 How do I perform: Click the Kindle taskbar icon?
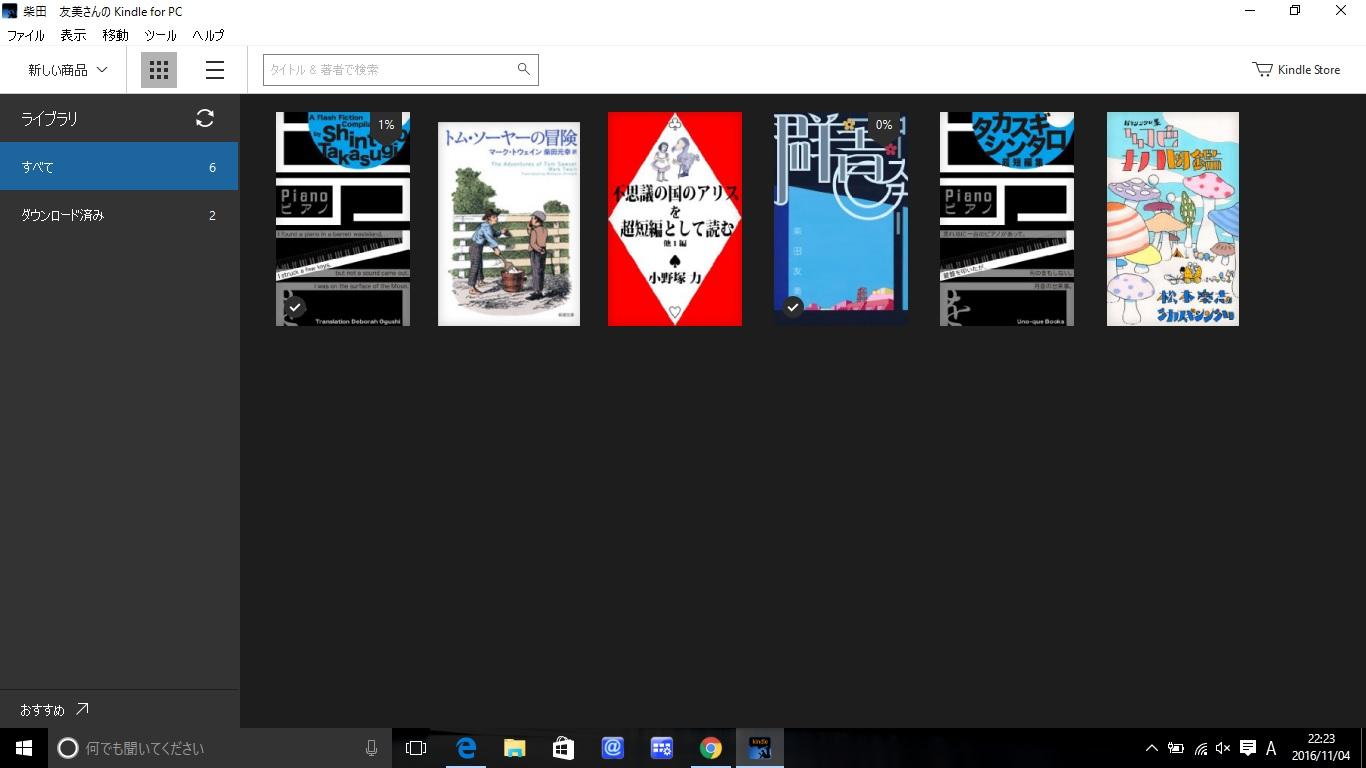pyautogui.click(x=760, y=748)
